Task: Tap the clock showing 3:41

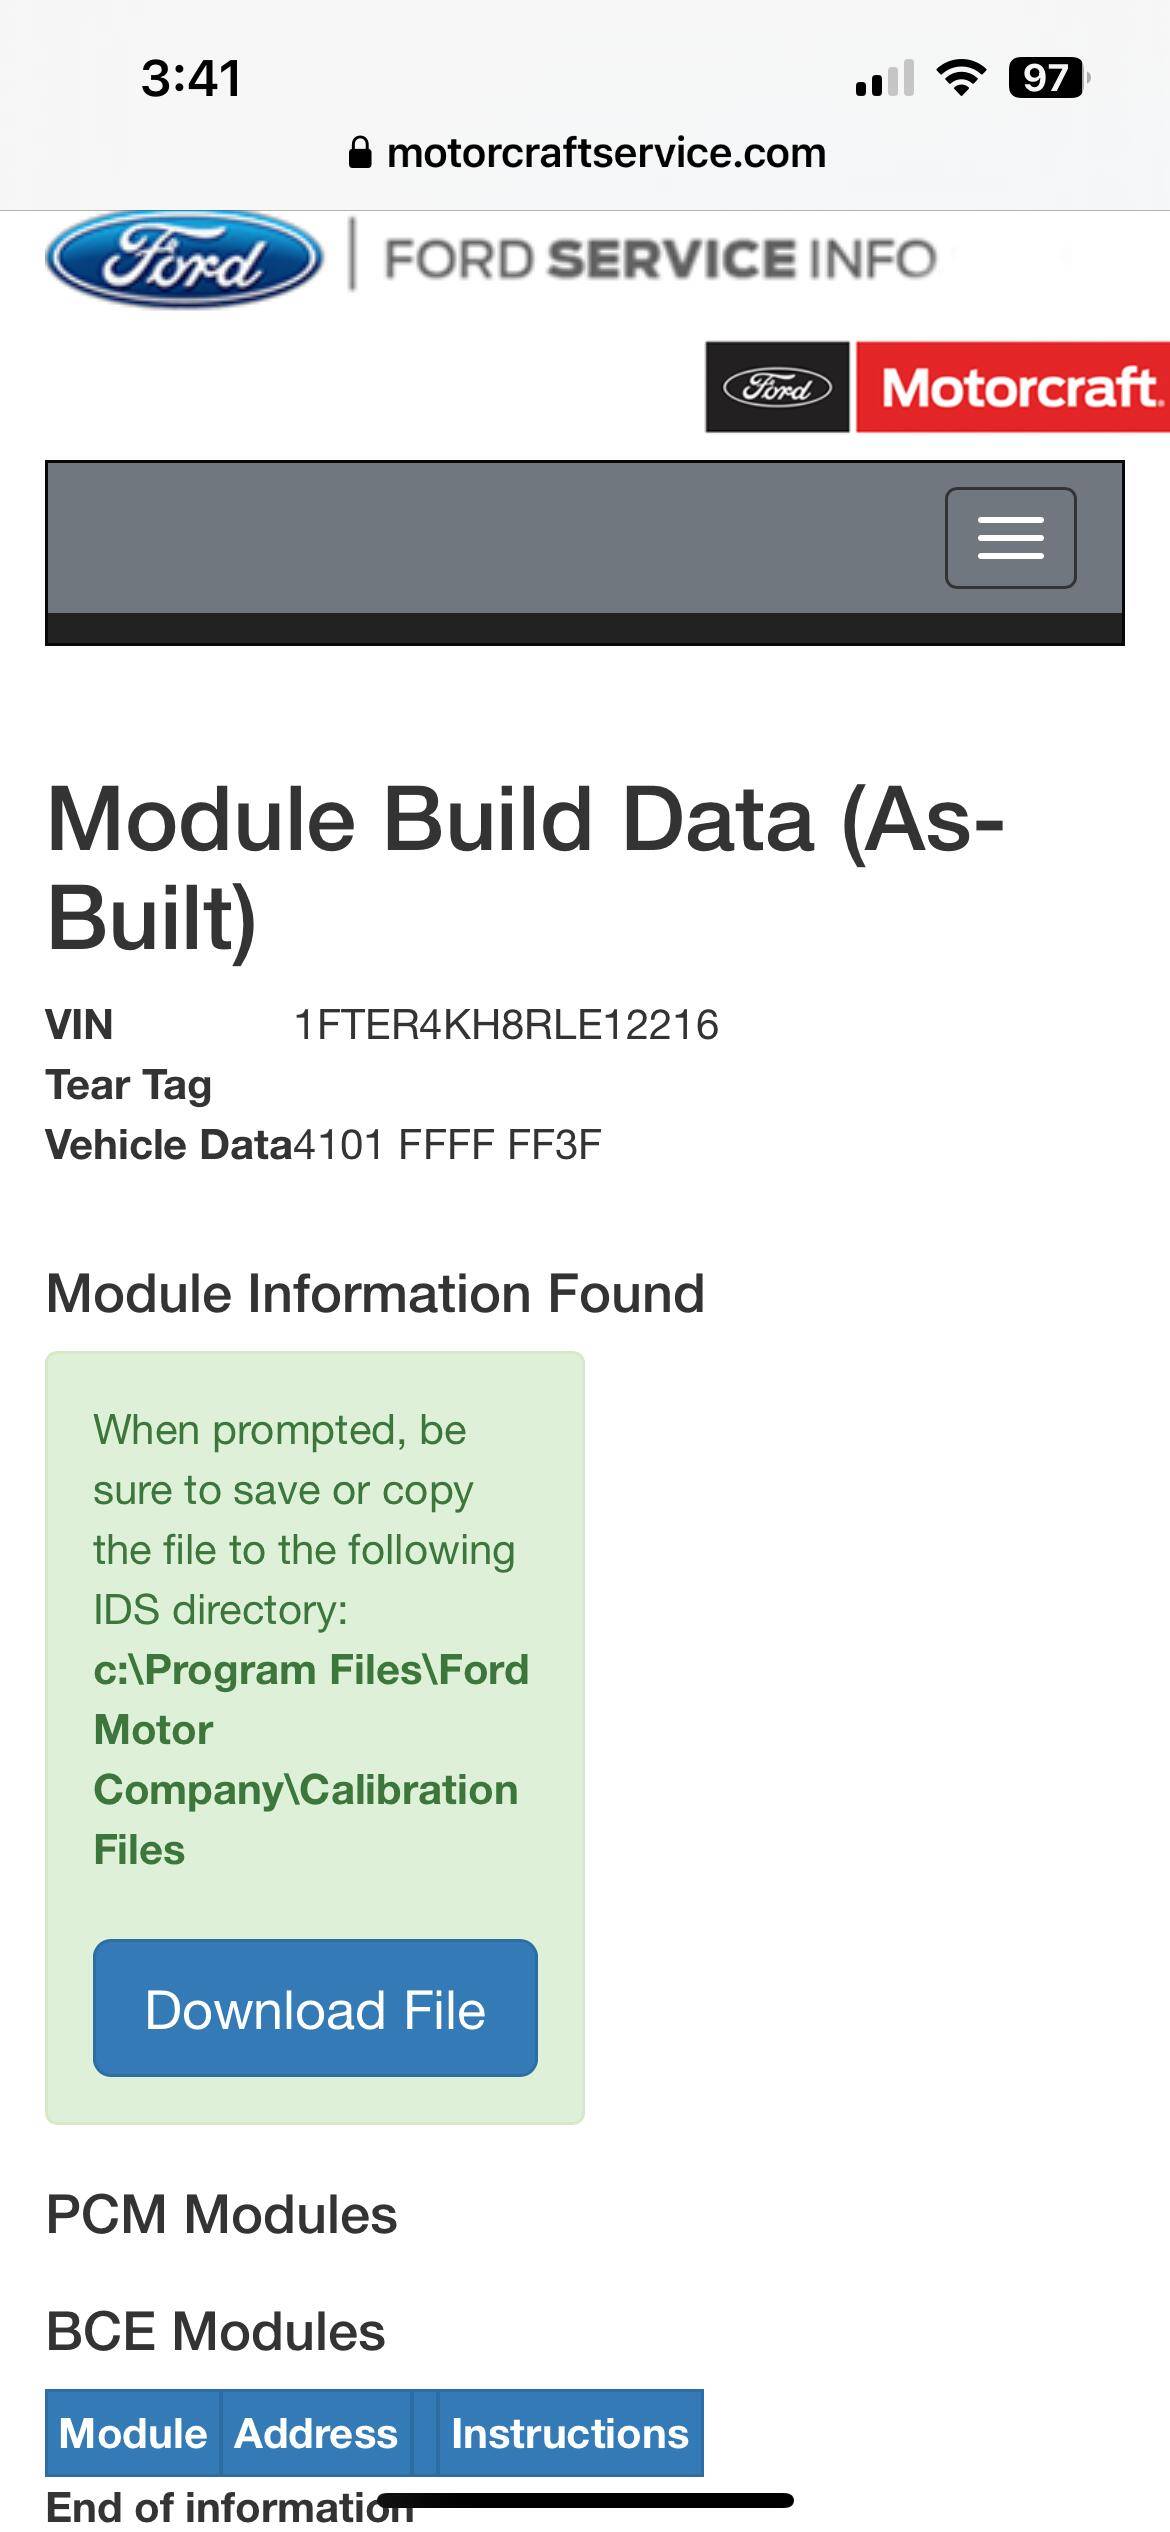Action: point(191,78)
